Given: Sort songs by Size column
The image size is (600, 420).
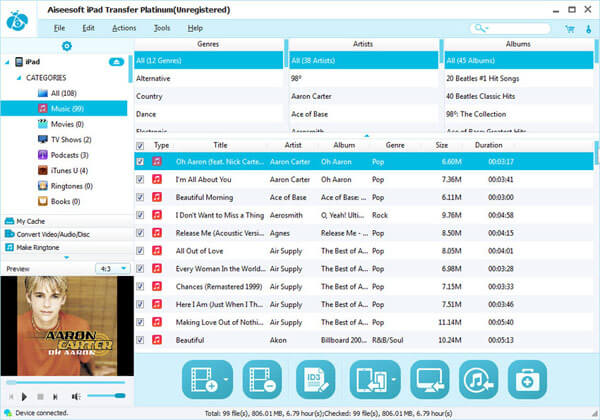Looking at the screenshot, I should [x=441, y=145].
